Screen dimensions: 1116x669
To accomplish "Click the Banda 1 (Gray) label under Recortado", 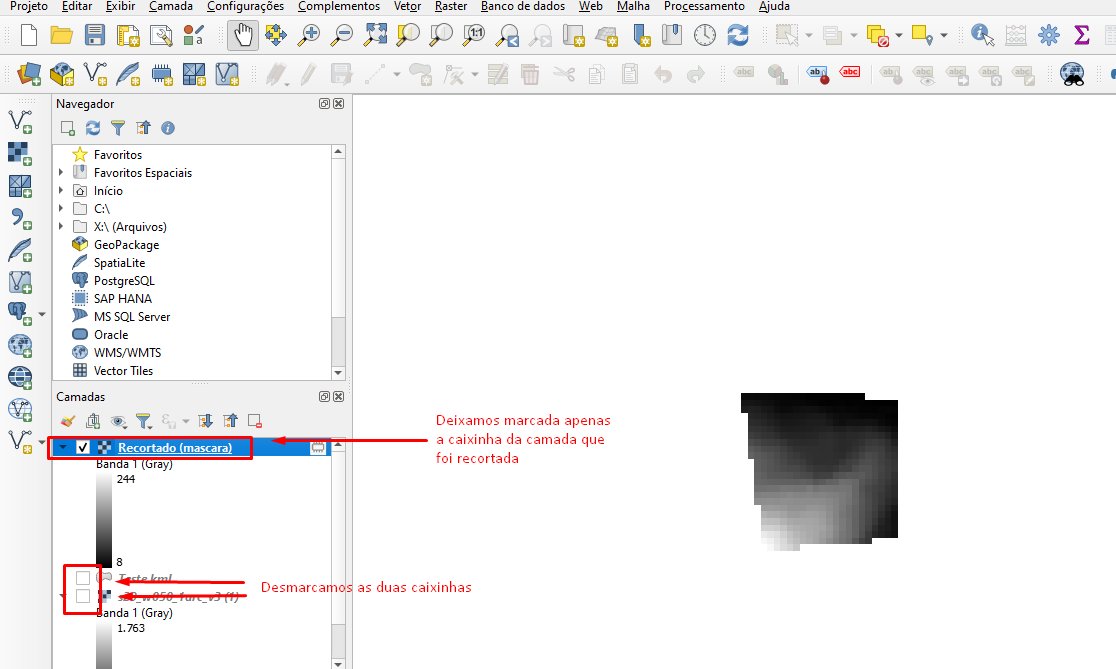I will [x=135, y=464].
